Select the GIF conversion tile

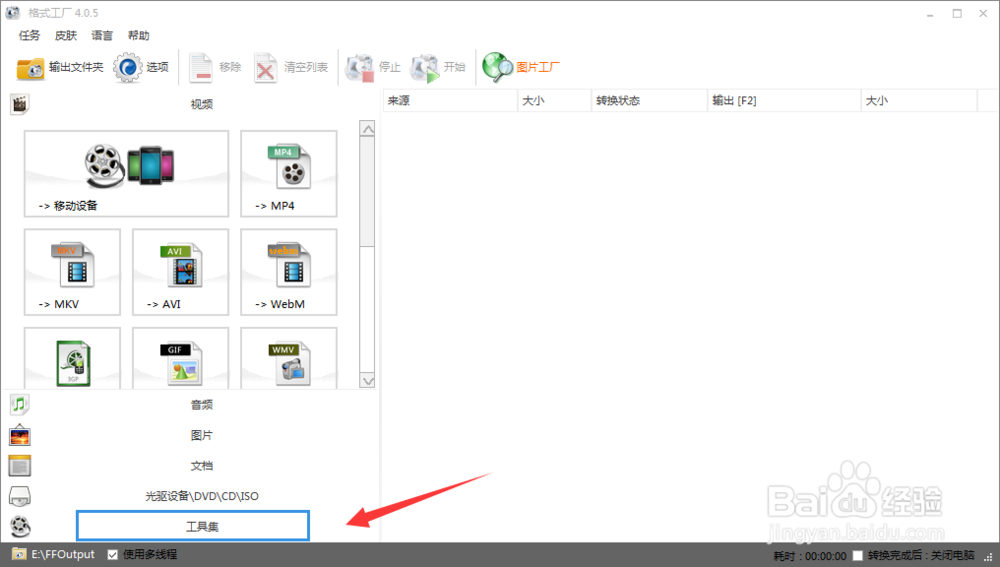point(180,358)
